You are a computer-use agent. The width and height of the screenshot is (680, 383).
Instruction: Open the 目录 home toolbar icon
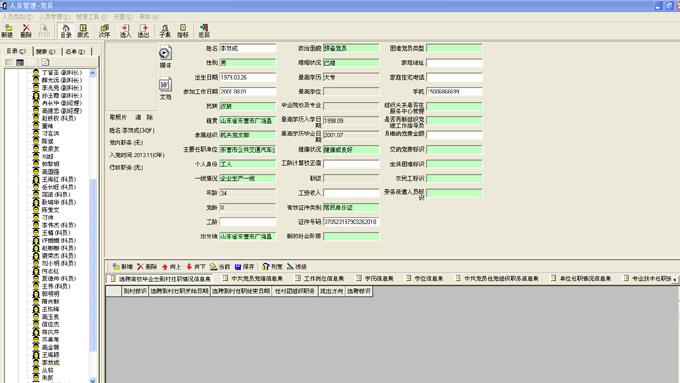pyautogui.click(x=65, y=31)
